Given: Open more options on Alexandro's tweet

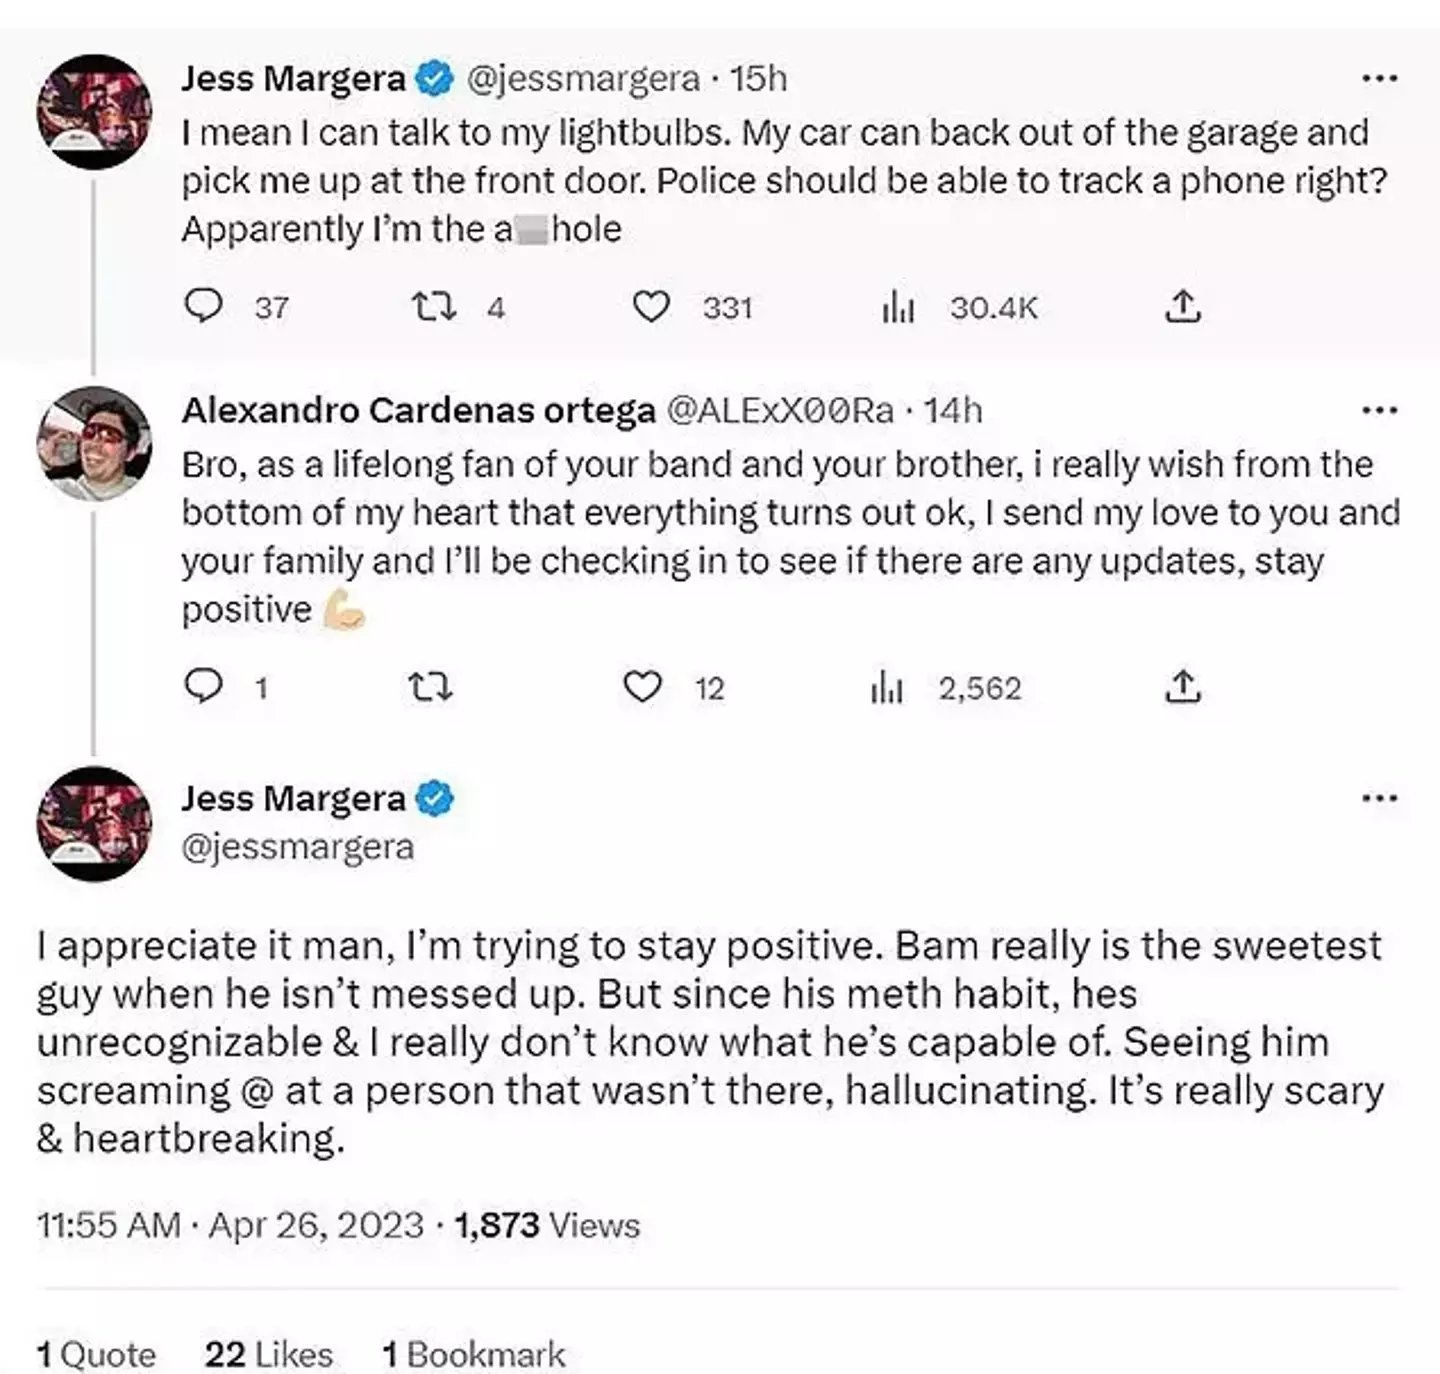Looking at the screenshot, I should 1380,410.
